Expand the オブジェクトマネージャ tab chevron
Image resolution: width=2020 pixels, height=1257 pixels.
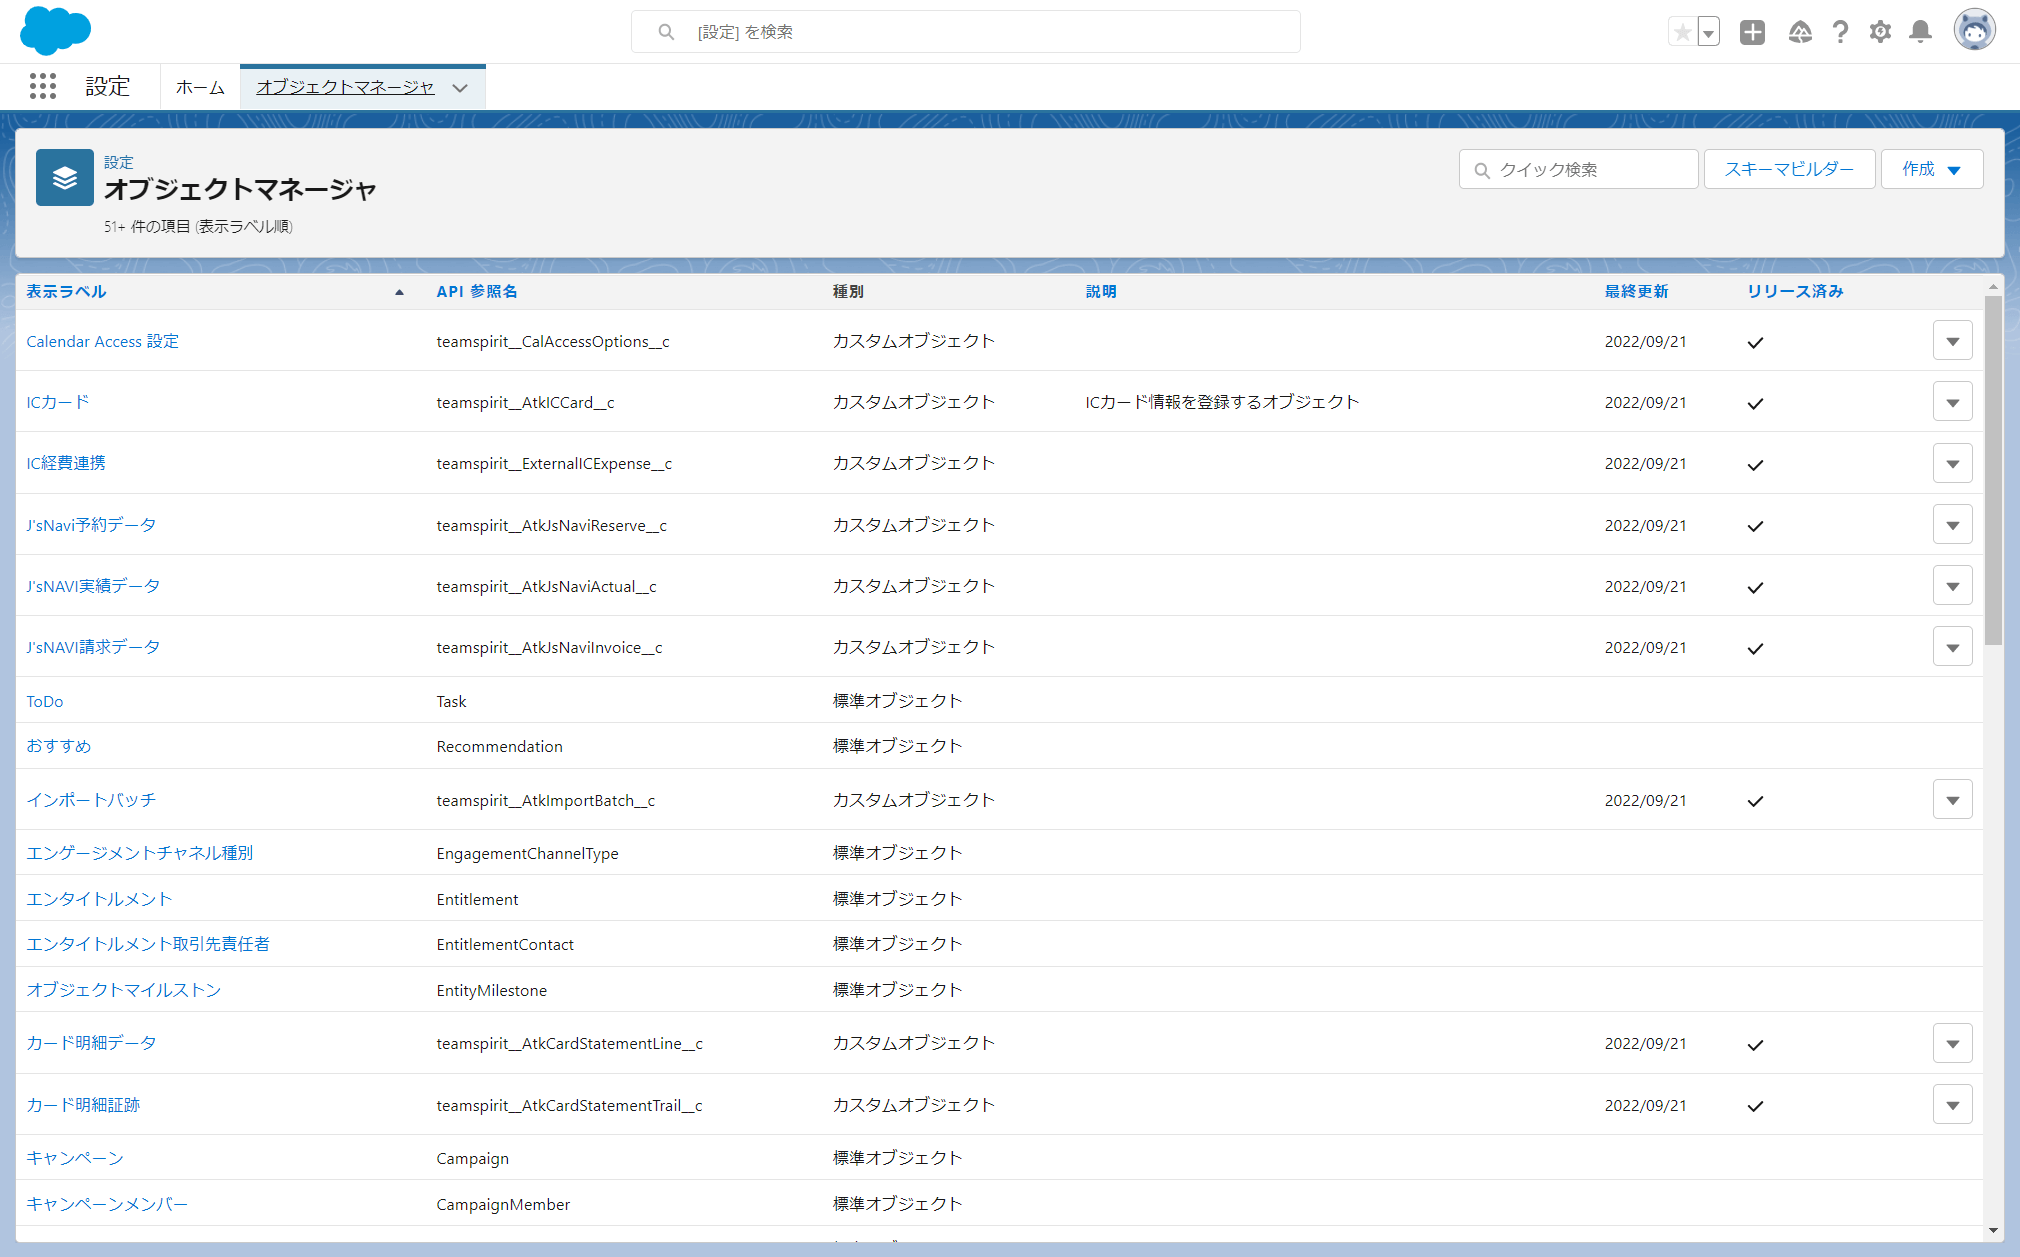click(x=460, y=88)
